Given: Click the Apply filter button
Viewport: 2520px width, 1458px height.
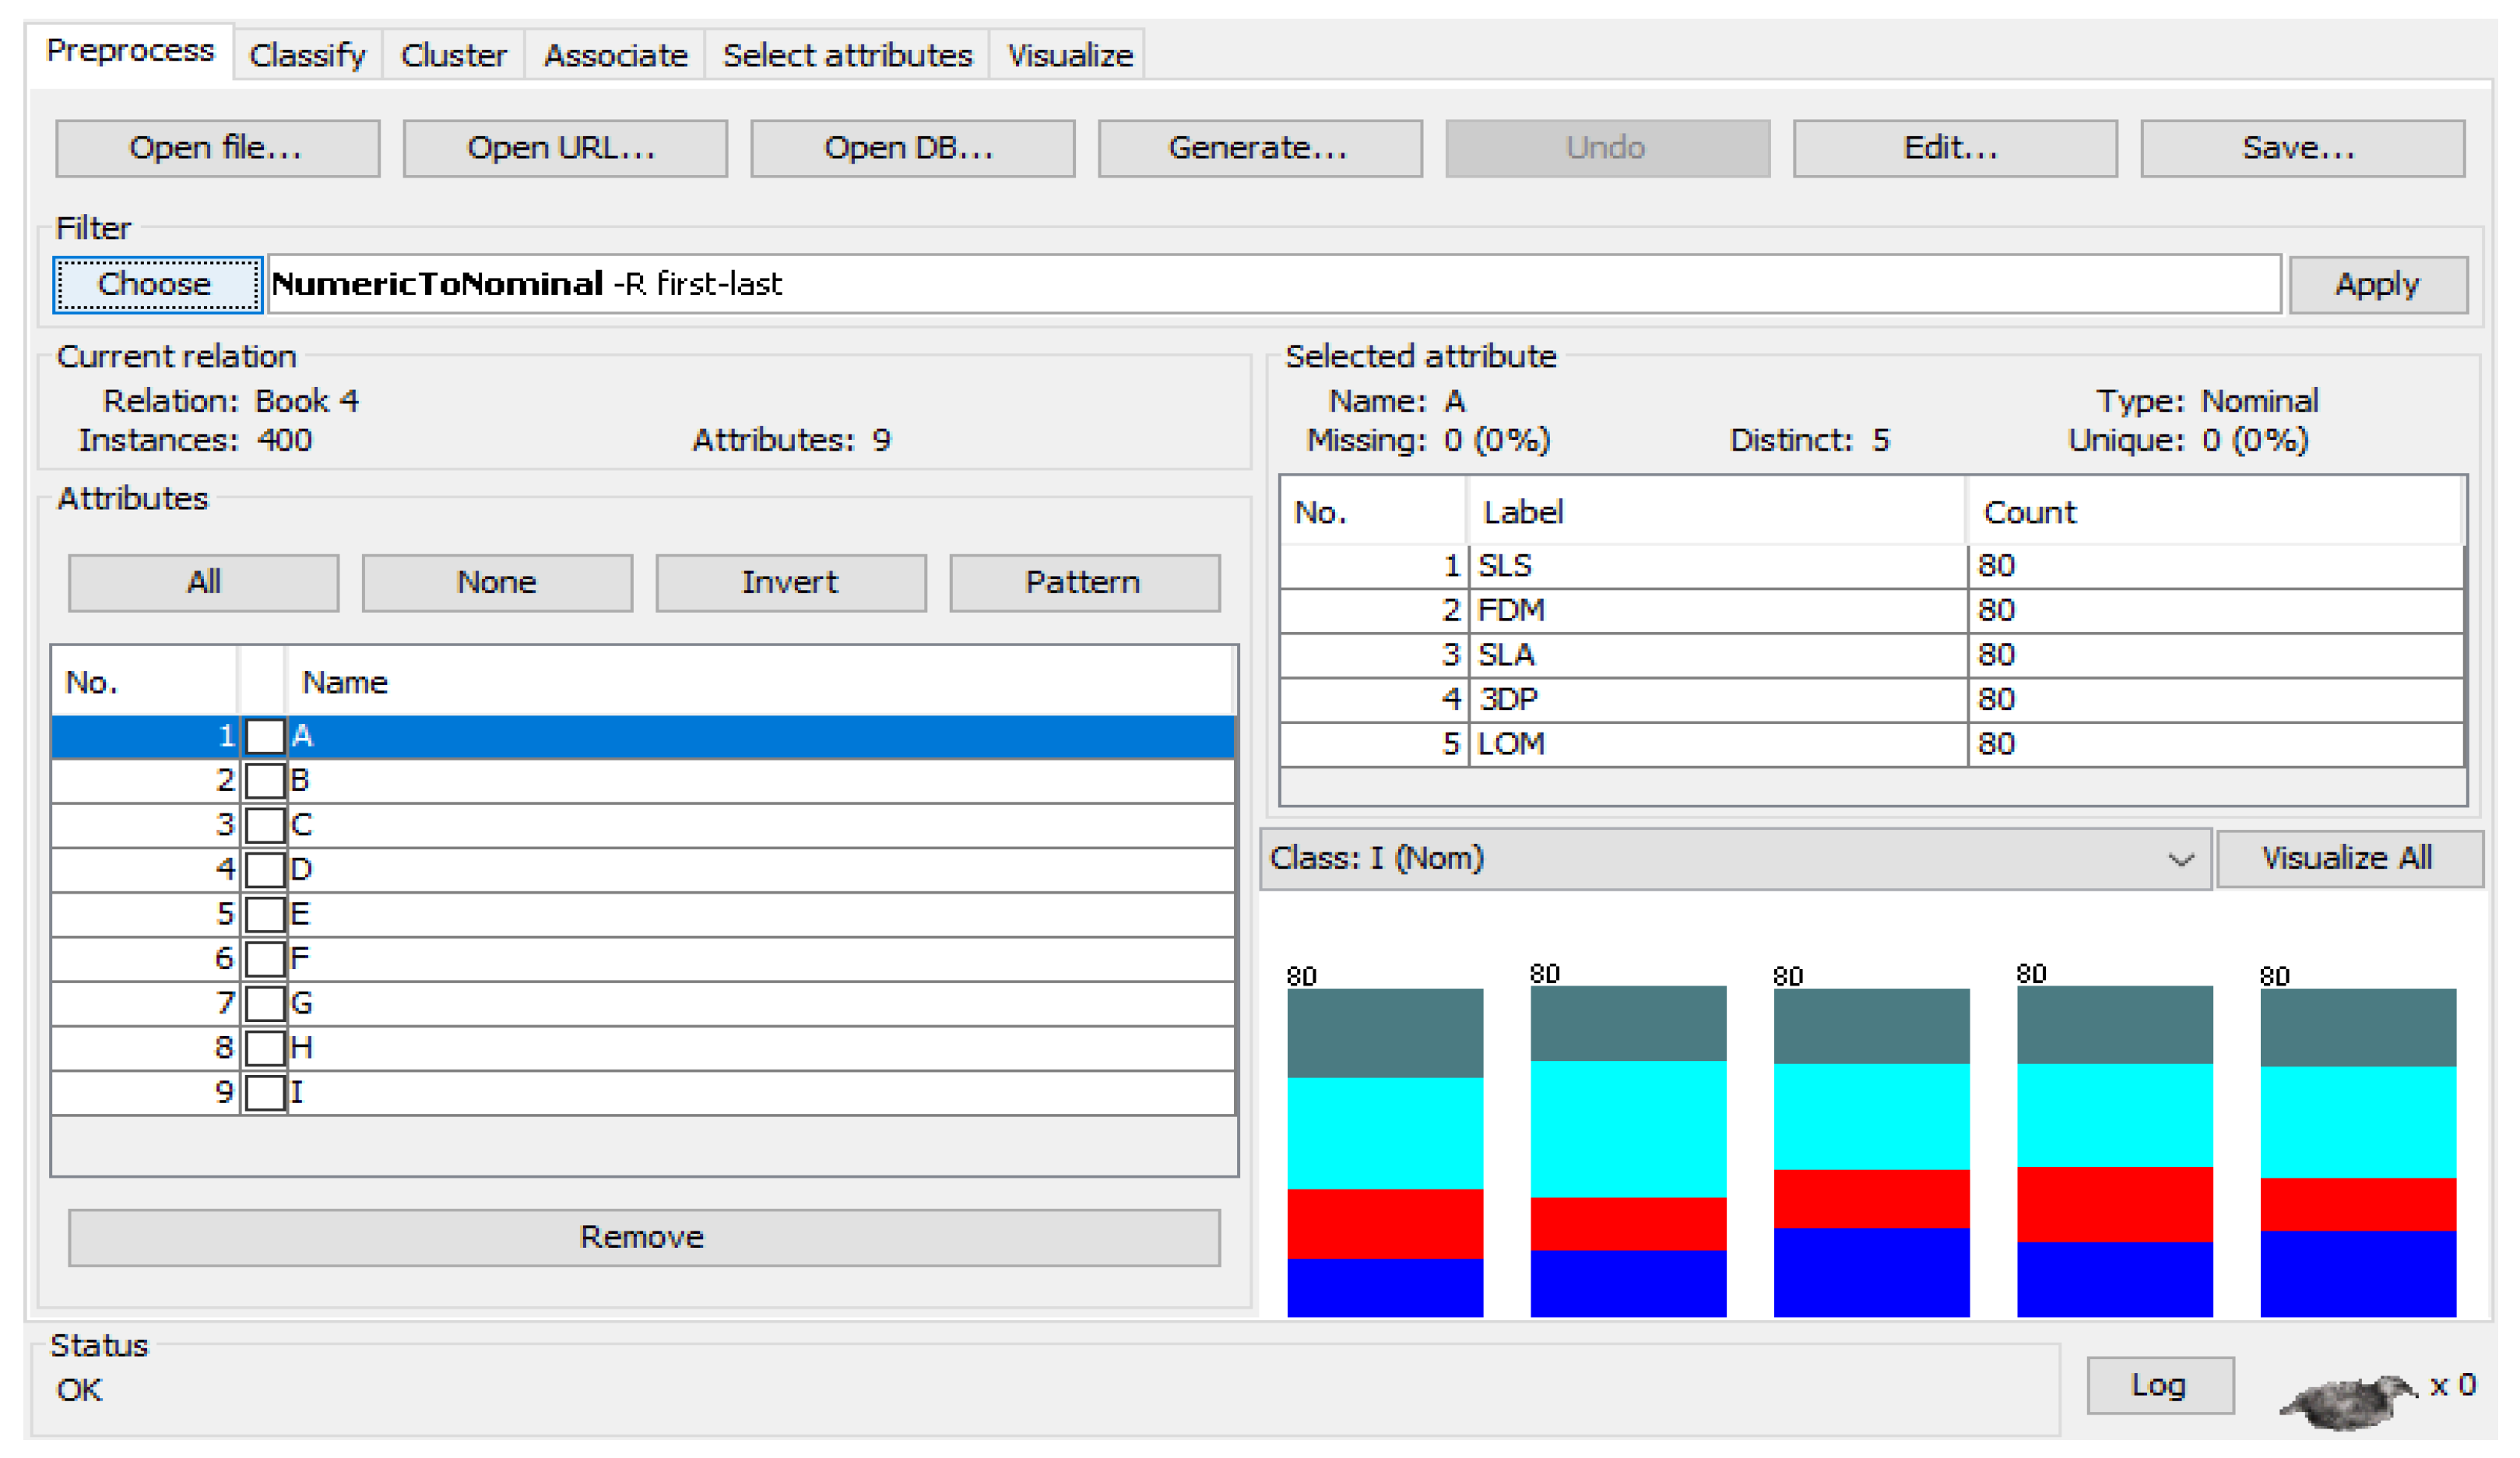Looking at the screenshot, I should [x=2377, y=285].
